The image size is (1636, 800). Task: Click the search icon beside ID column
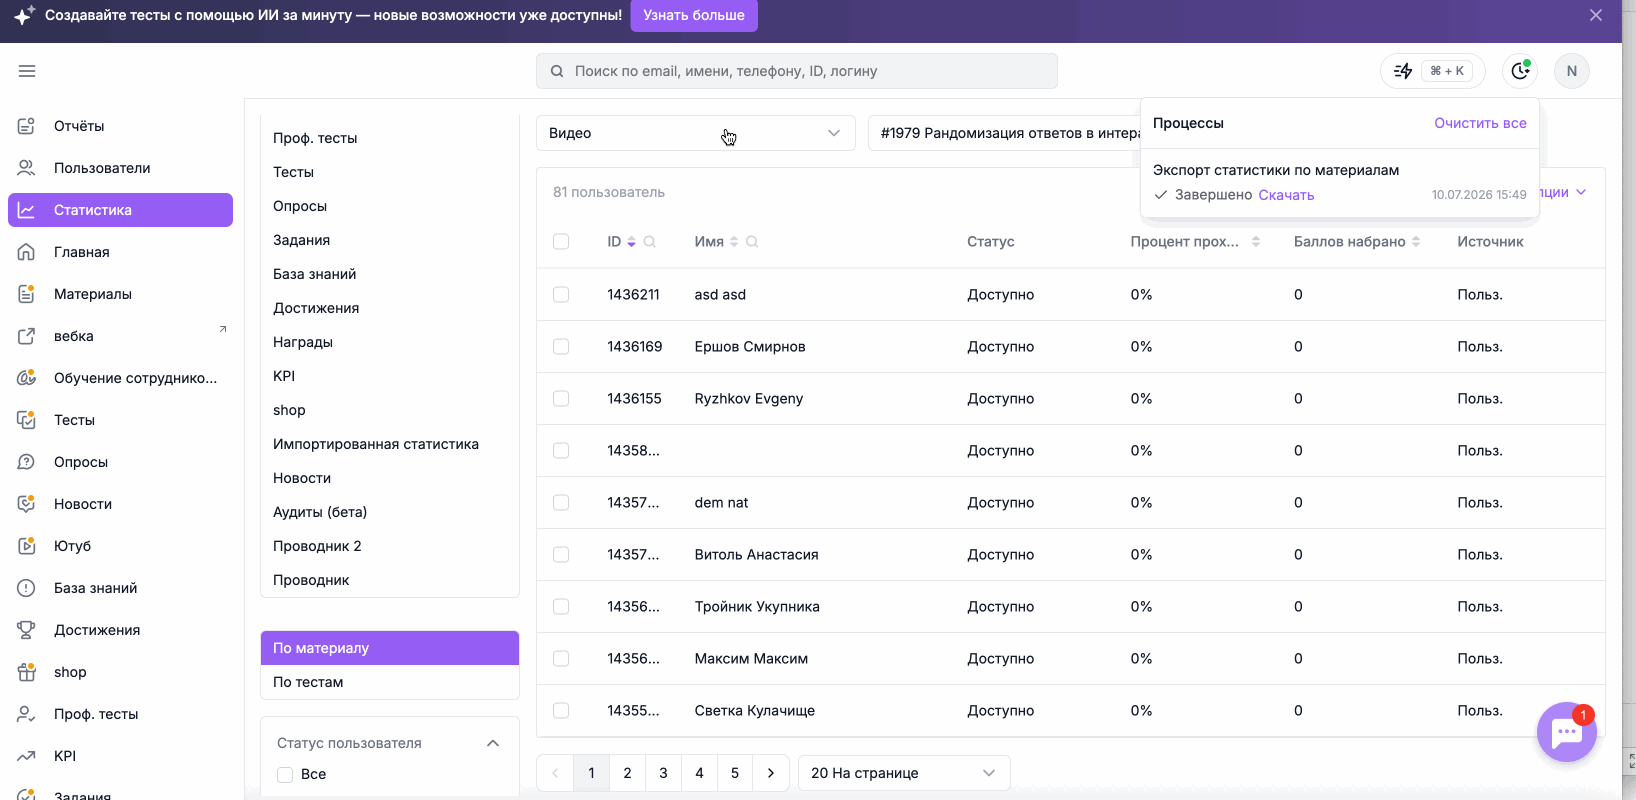[x=649, y=242]
